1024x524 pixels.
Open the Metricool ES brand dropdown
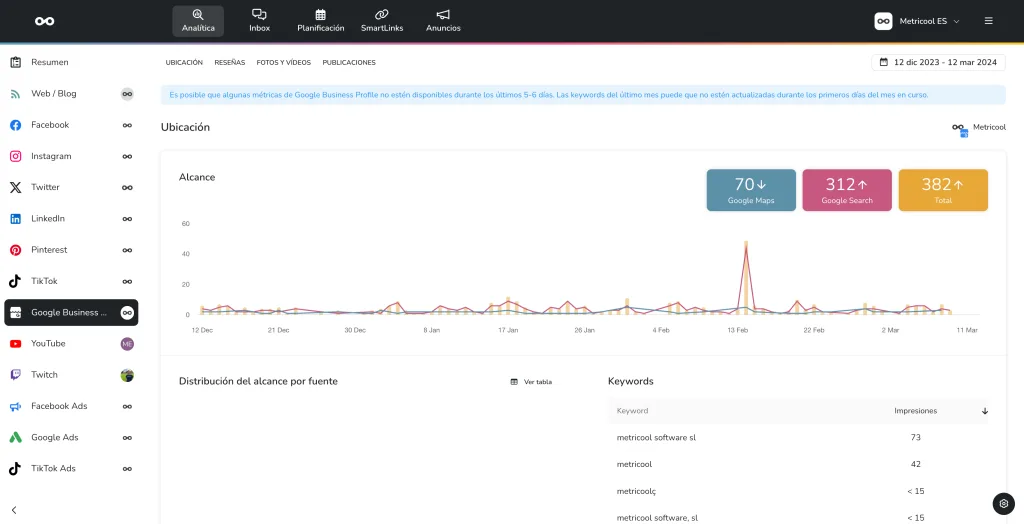coord(918,21)
